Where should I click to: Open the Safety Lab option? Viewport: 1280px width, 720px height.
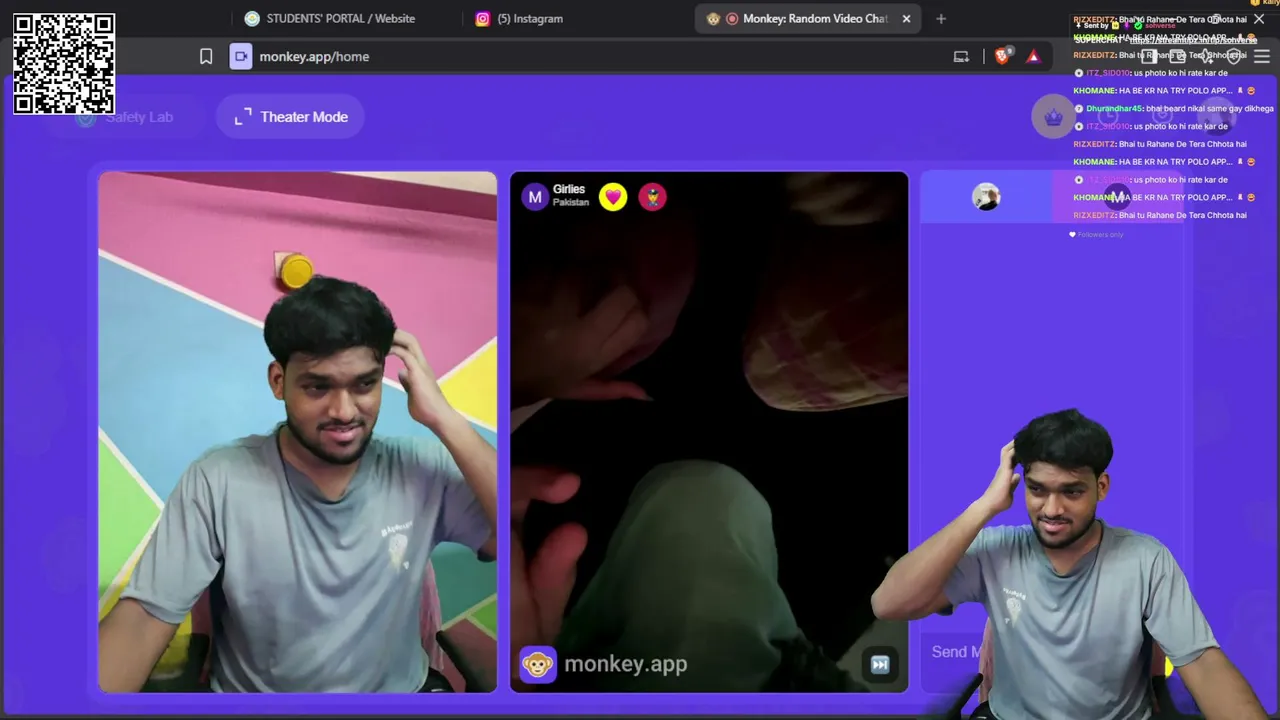(x=126, y=117)
